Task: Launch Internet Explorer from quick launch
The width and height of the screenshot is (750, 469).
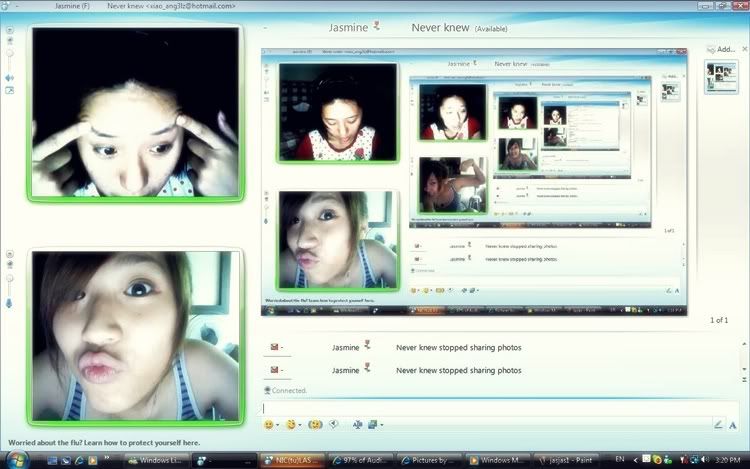Action: coord(79,460)
